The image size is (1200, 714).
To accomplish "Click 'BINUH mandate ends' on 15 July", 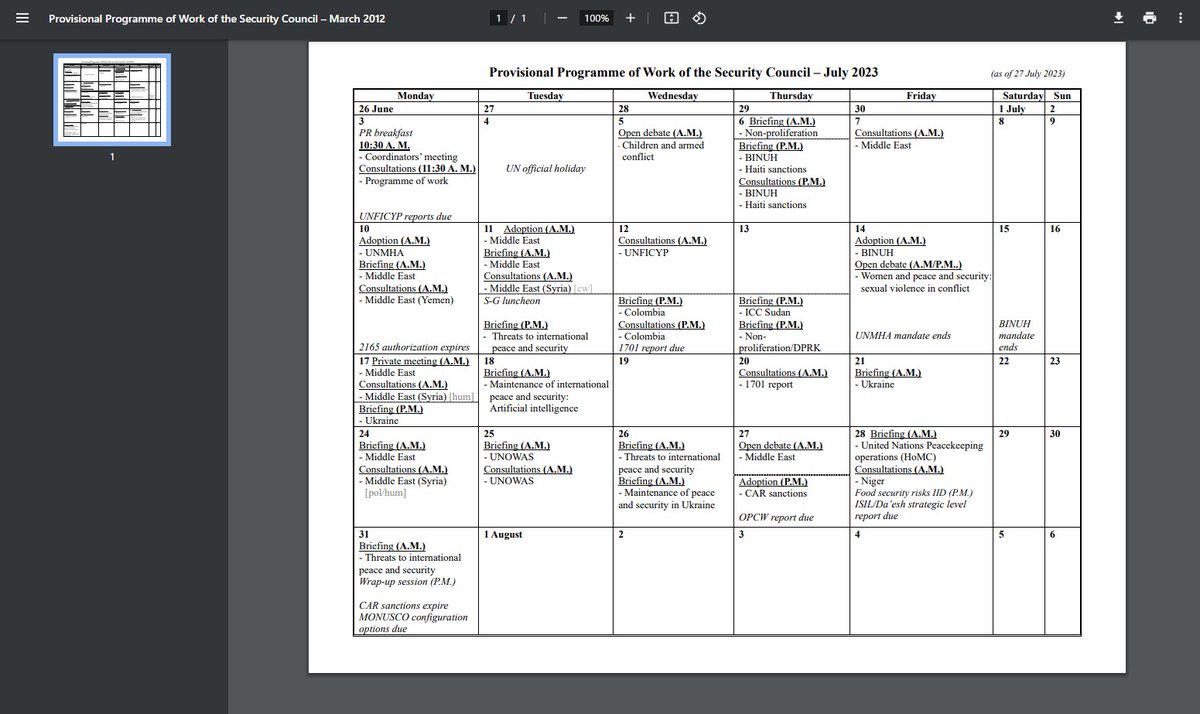I will pyautogui.click(x=1017, y=336).
